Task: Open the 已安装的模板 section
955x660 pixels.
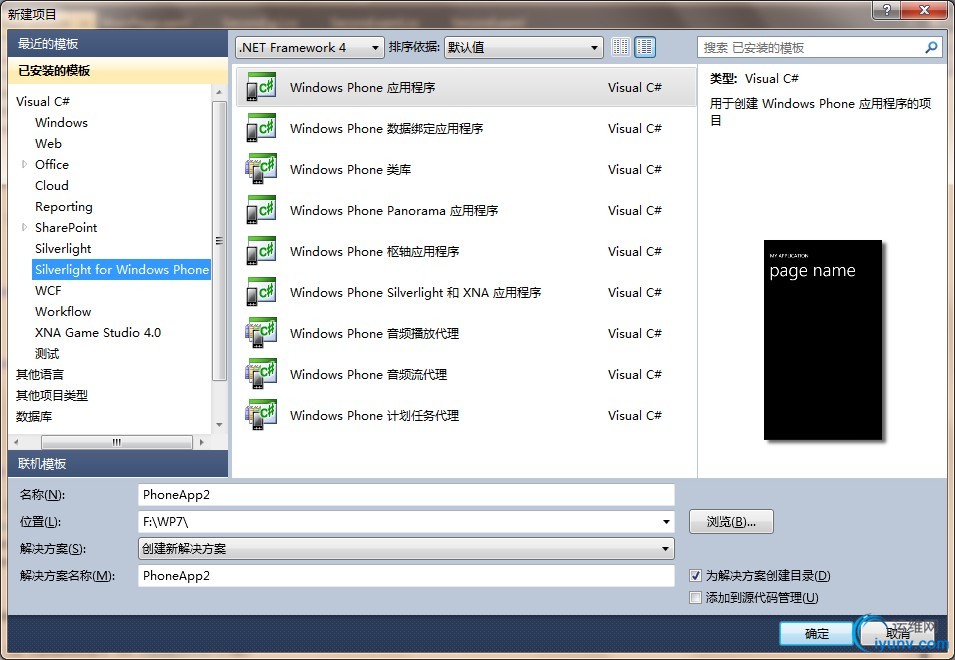Action: click(118, 71)
